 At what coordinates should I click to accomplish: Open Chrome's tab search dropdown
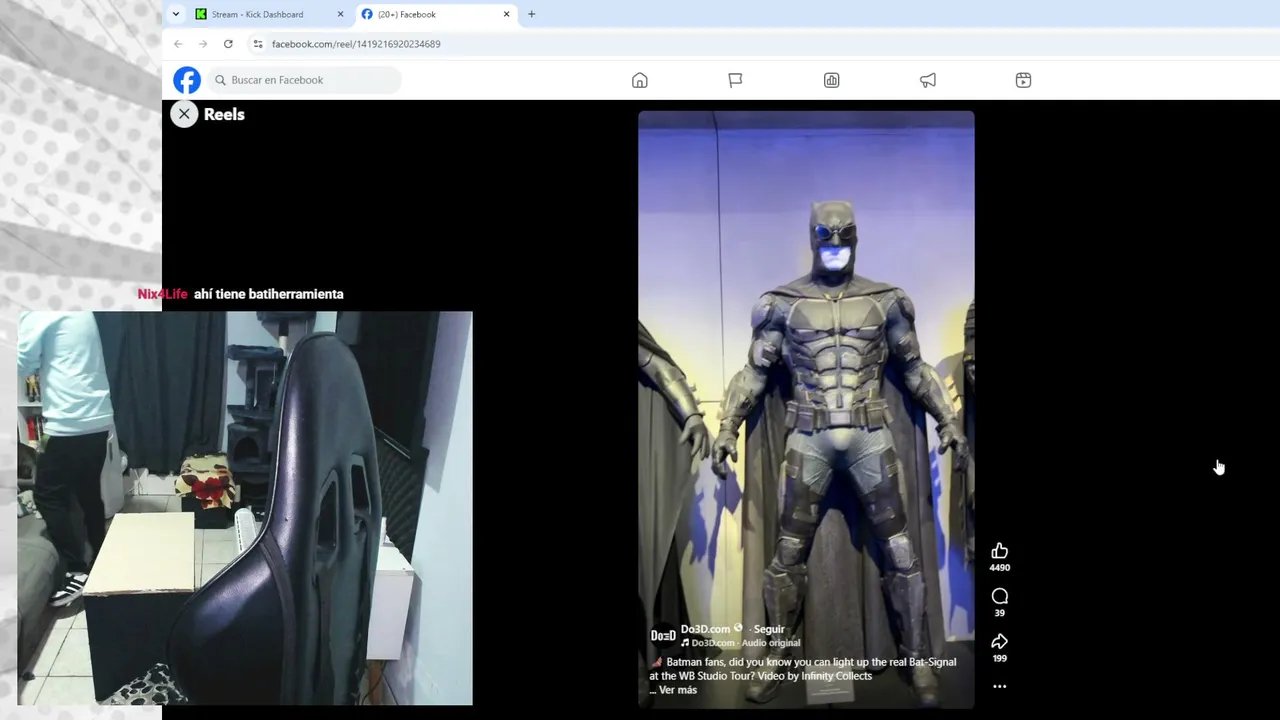pyautogui.click(x=176, y=14)
